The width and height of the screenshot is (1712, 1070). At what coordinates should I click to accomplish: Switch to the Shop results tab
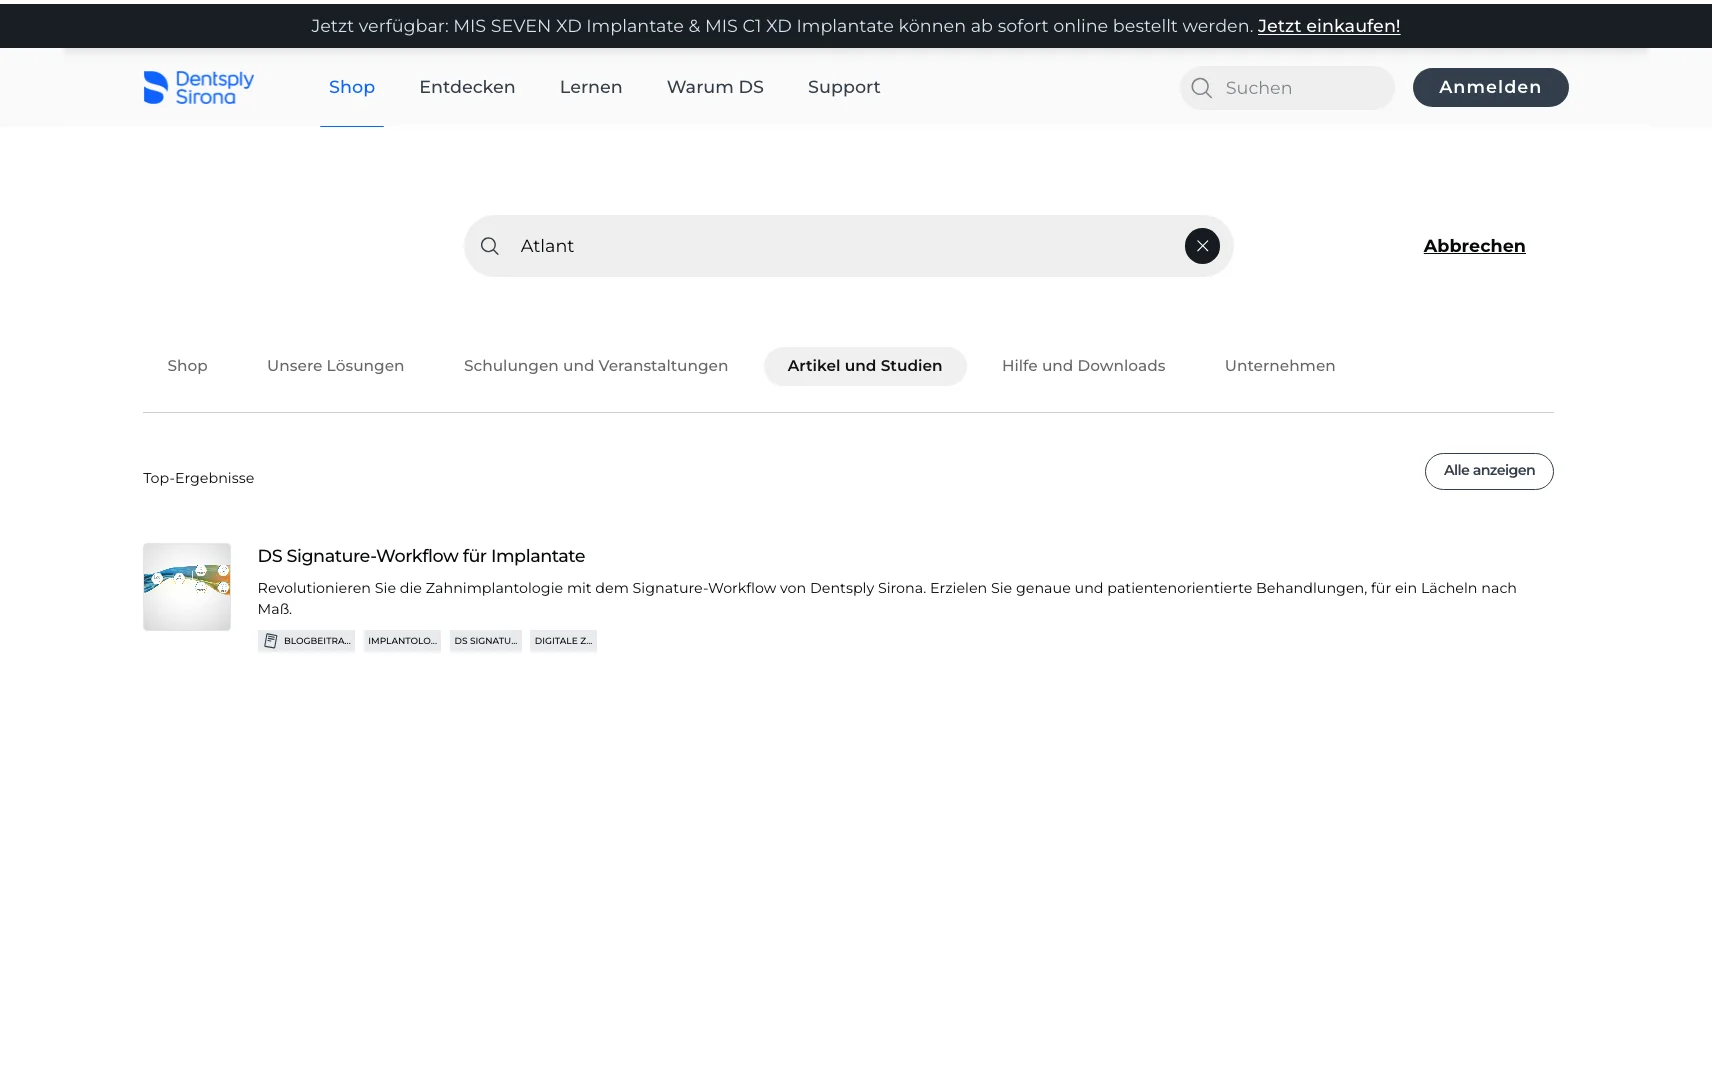click(187, 366)
